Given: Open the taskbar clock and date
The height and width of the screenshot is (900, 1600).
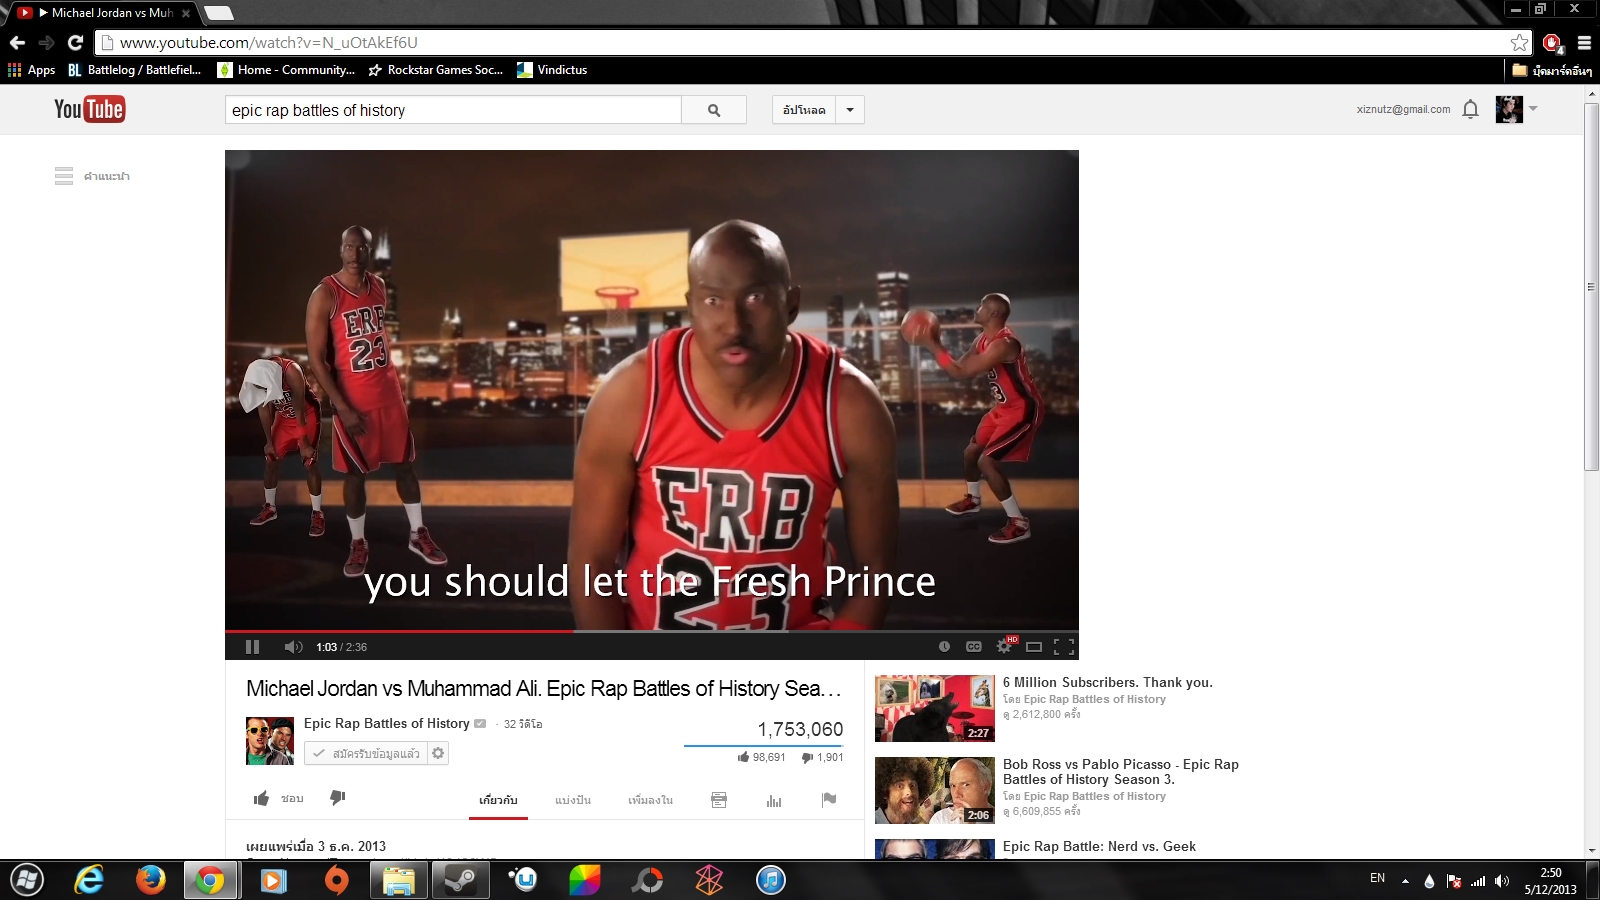Looking at the screenshot, I should tap(1551, 881).
